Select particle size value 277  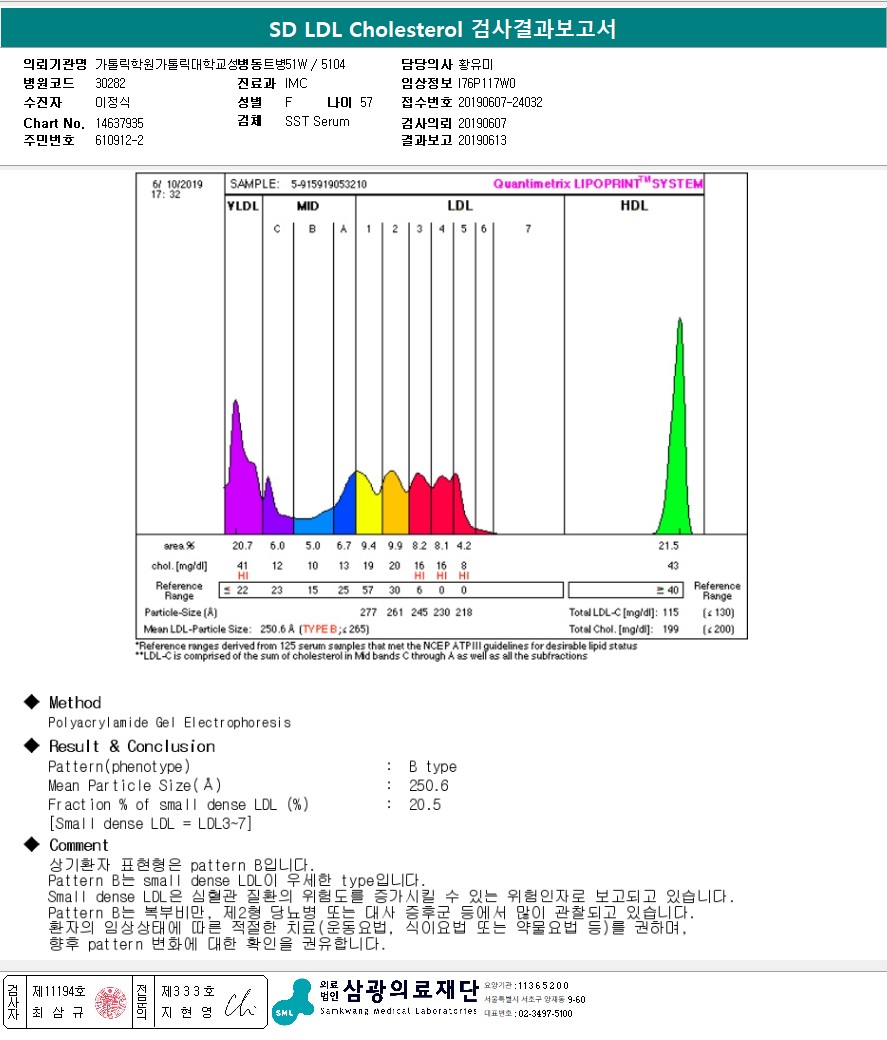tap(368, 612)
